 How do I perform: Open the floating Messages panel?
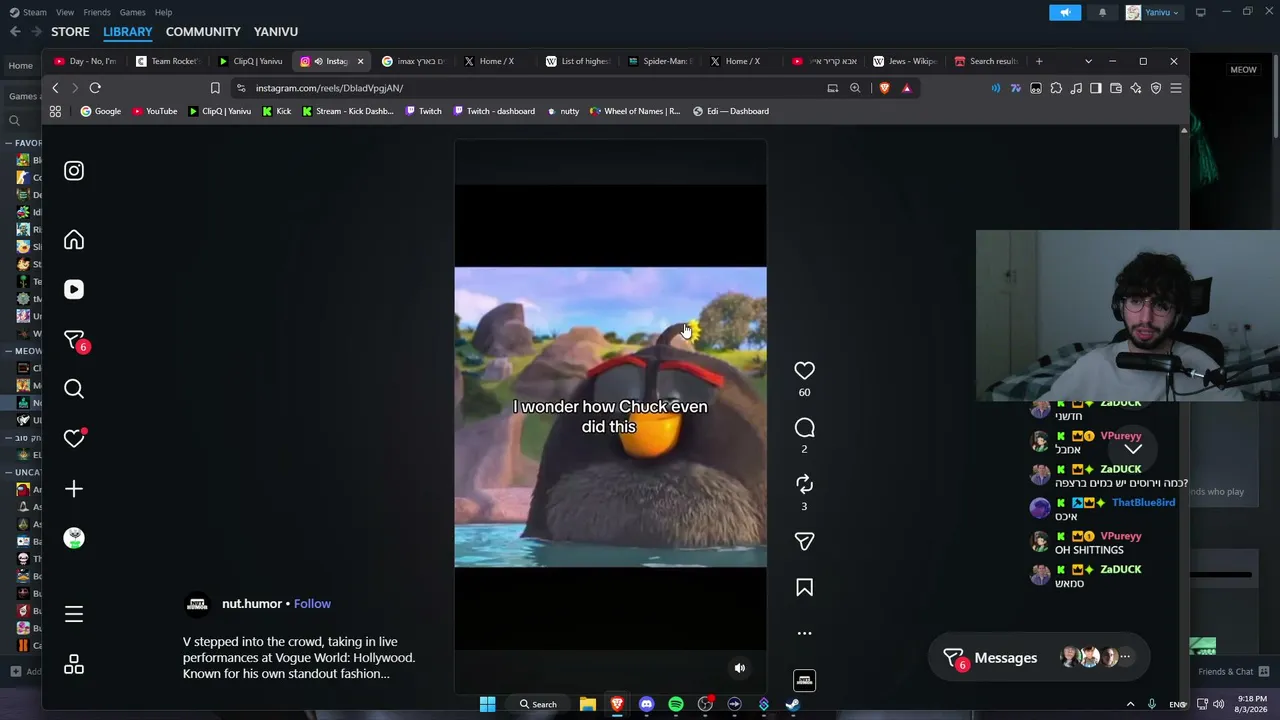pos(1039,658)
